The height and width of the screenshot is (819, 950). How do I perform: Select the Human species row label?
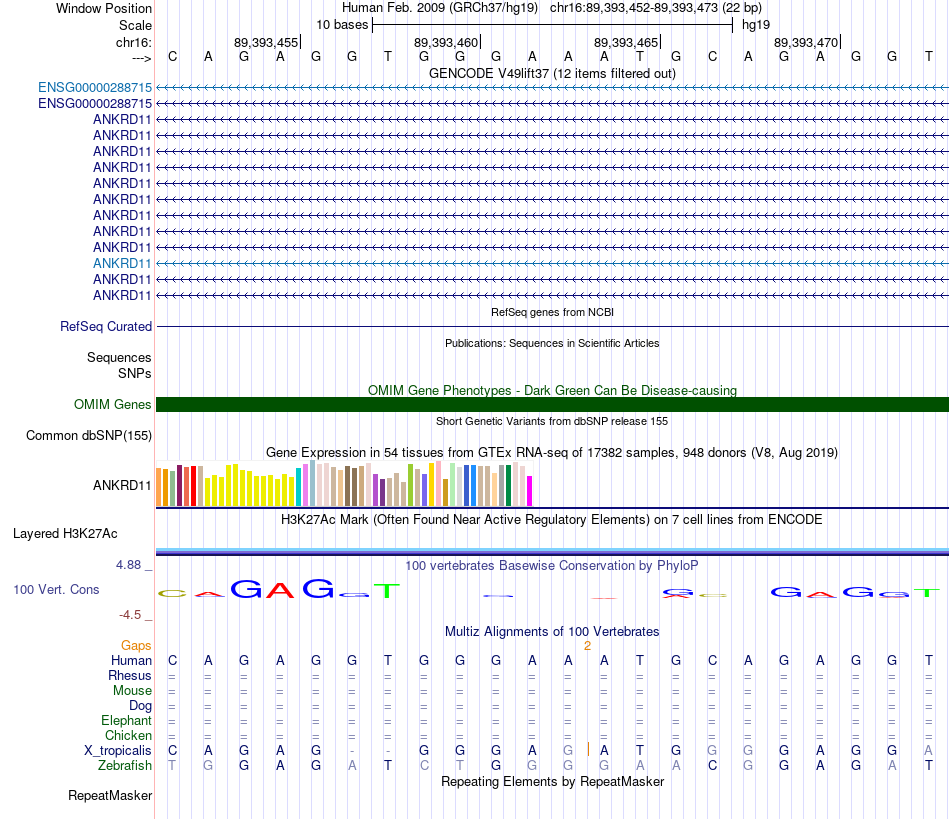pos(131,660)
